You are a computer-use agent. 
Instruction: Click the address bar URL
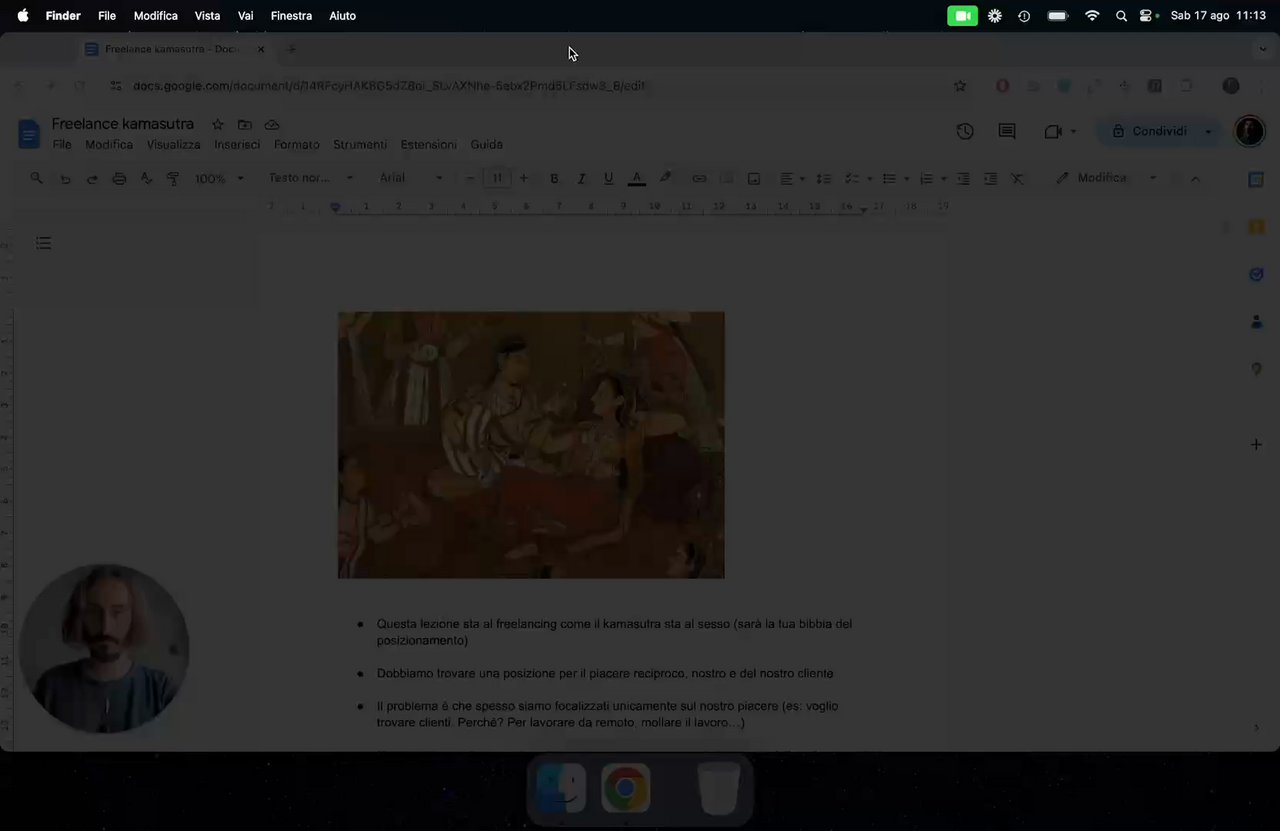389,86
